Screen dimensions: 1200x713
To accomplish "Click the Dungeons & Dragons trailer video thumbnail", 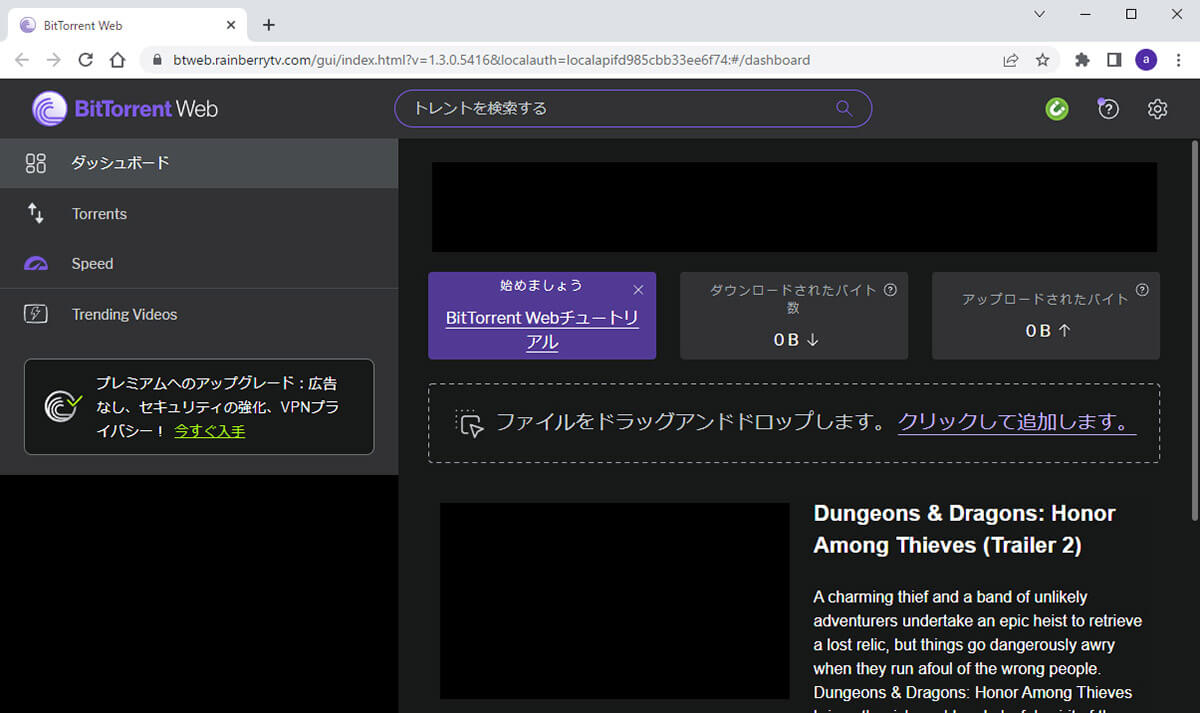I will pyautogui.click(x=614, y=601).
